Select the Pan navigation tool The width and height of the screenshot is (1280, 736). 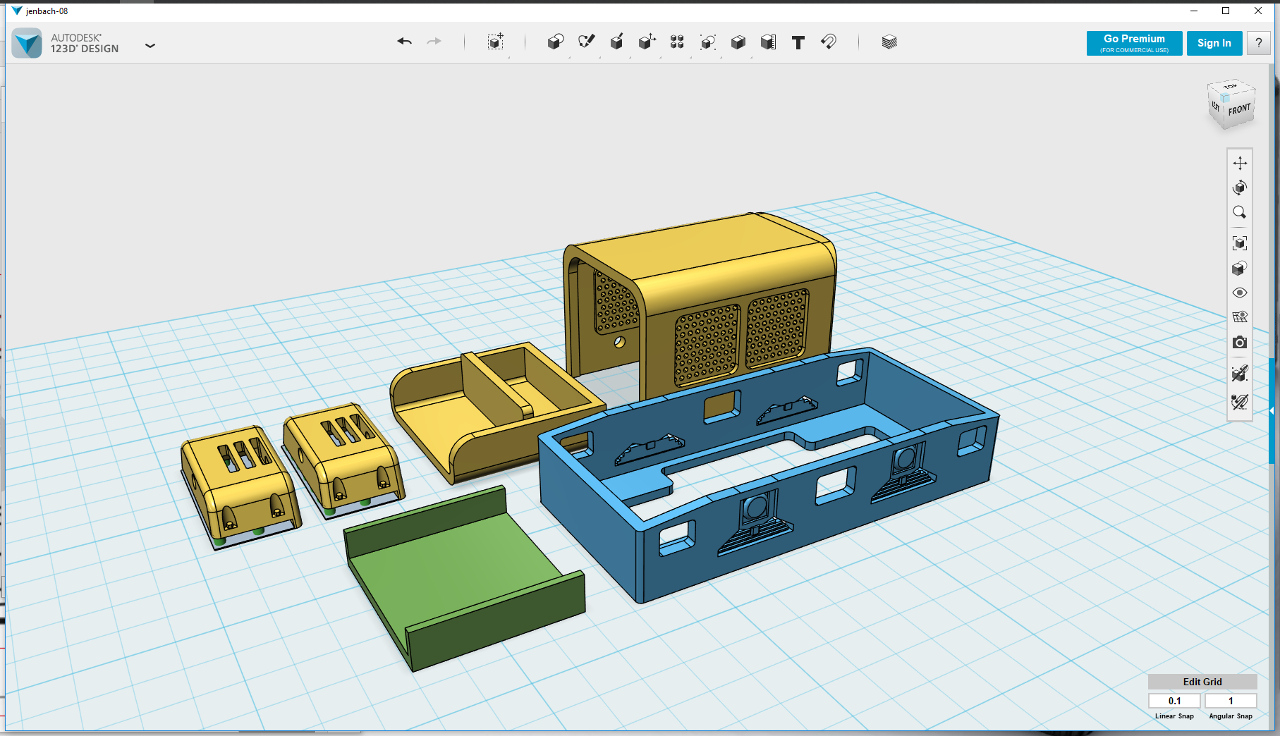point(1240,163)
